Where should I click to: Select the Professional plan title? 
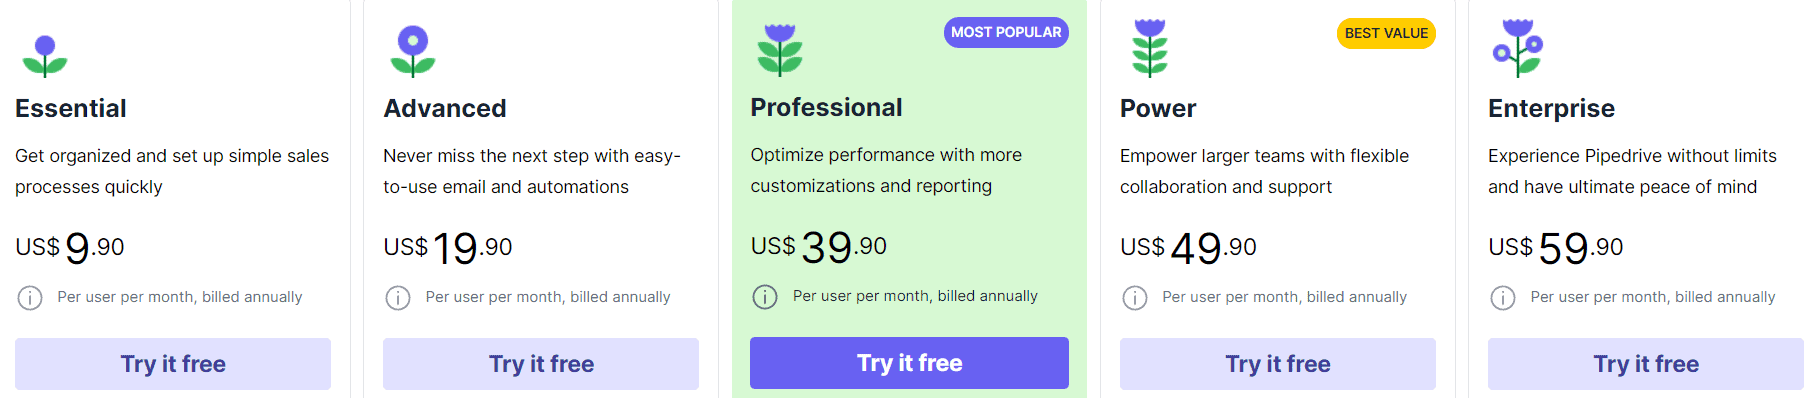(827, 107)
